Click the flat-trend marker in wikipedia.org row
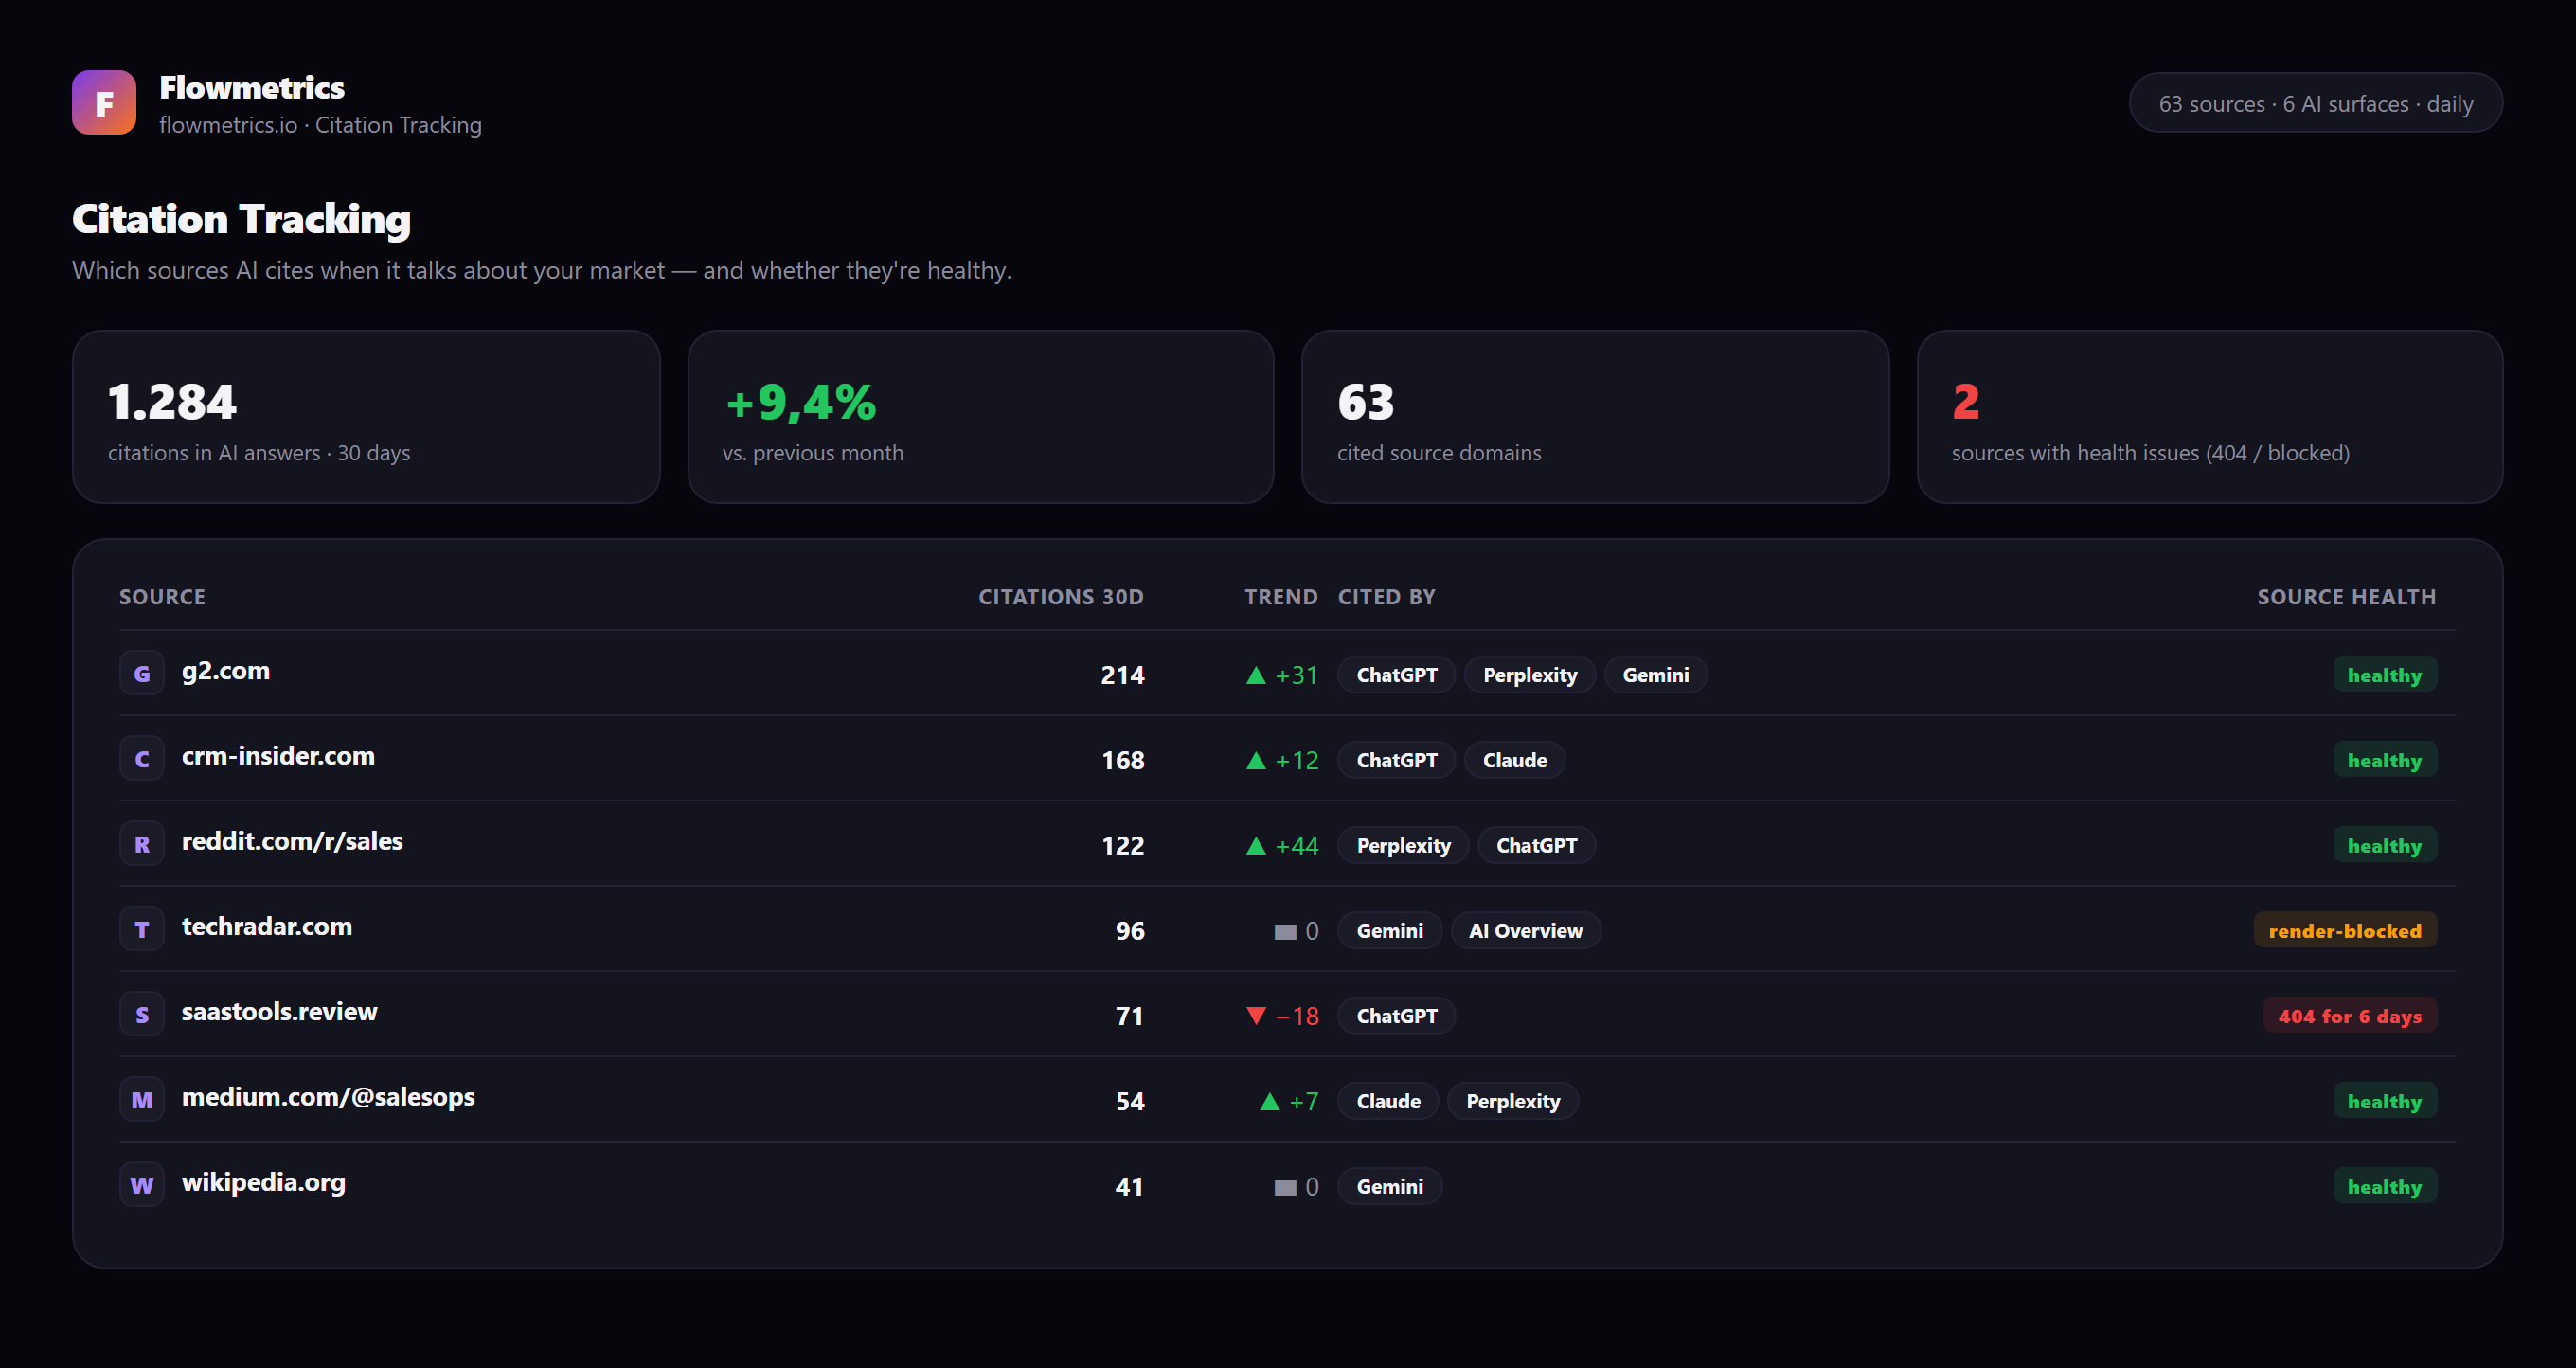2576x1368 pixels. click(1285, 1187)
